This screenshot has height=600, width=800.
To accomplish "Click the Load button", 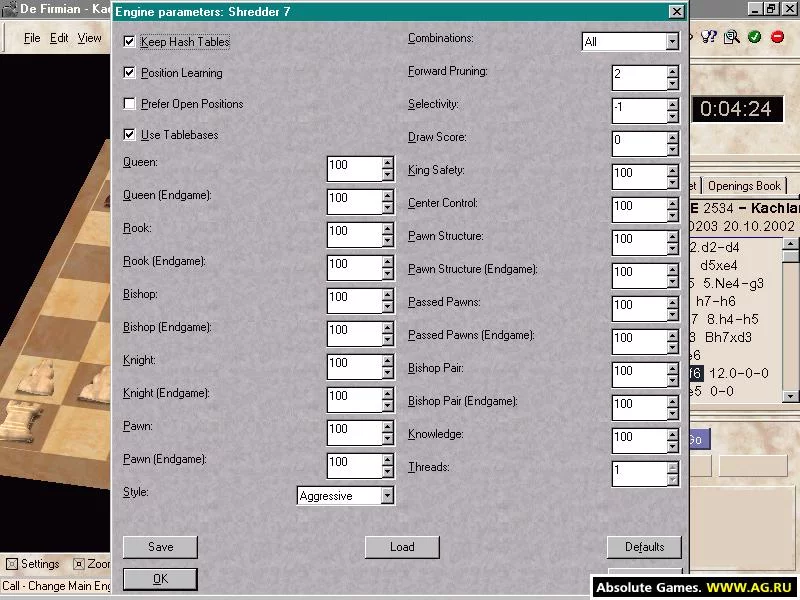I will point(402,547).
